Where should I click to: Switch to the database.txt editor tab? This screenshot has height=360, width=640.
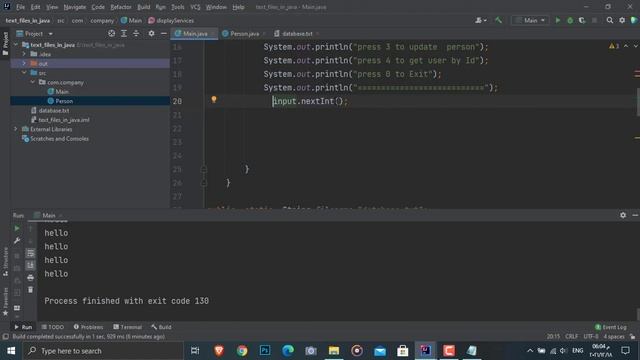(x=296, y=33)
